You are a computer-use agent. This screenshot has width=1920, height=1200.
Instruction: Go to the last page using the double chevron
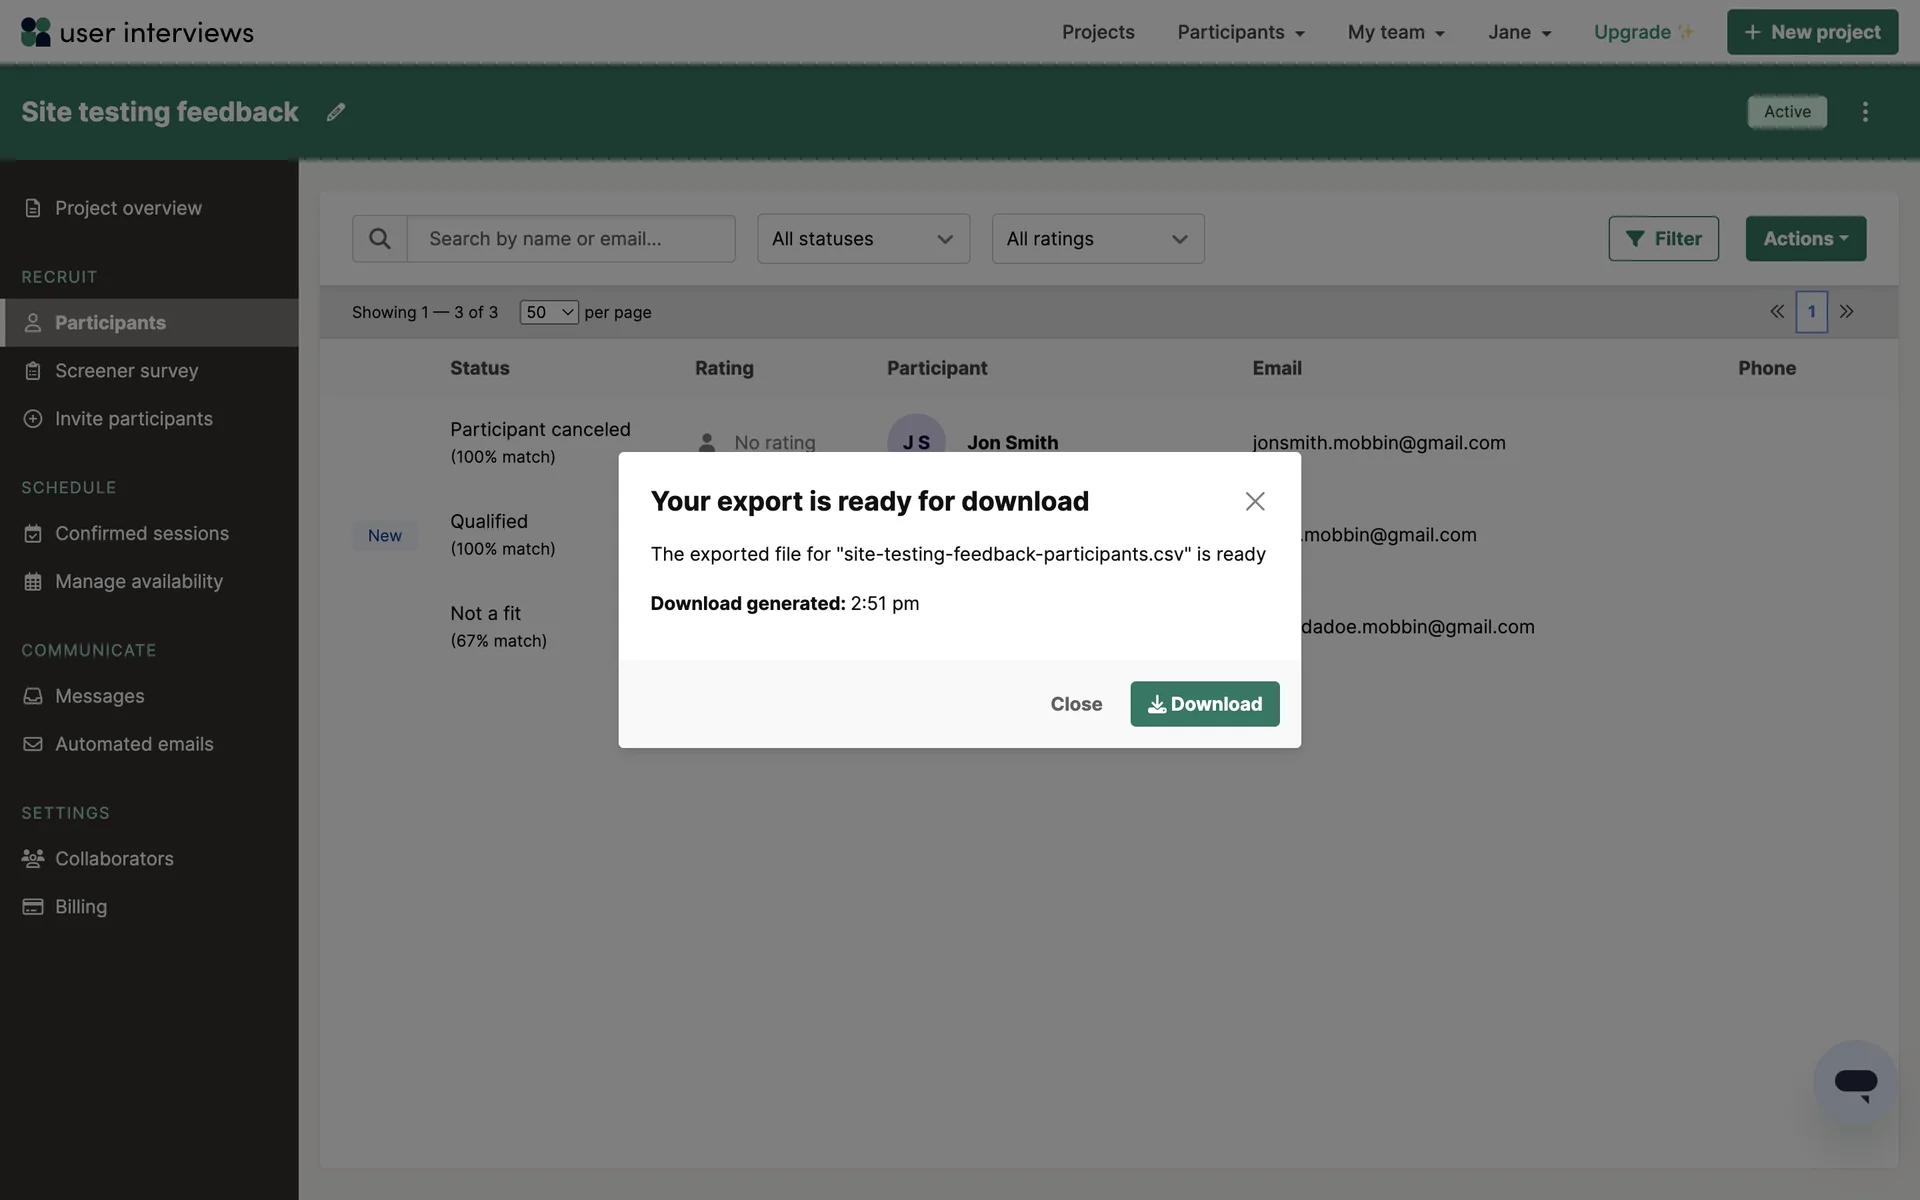pyautogui.click(x=1847, y=312)
